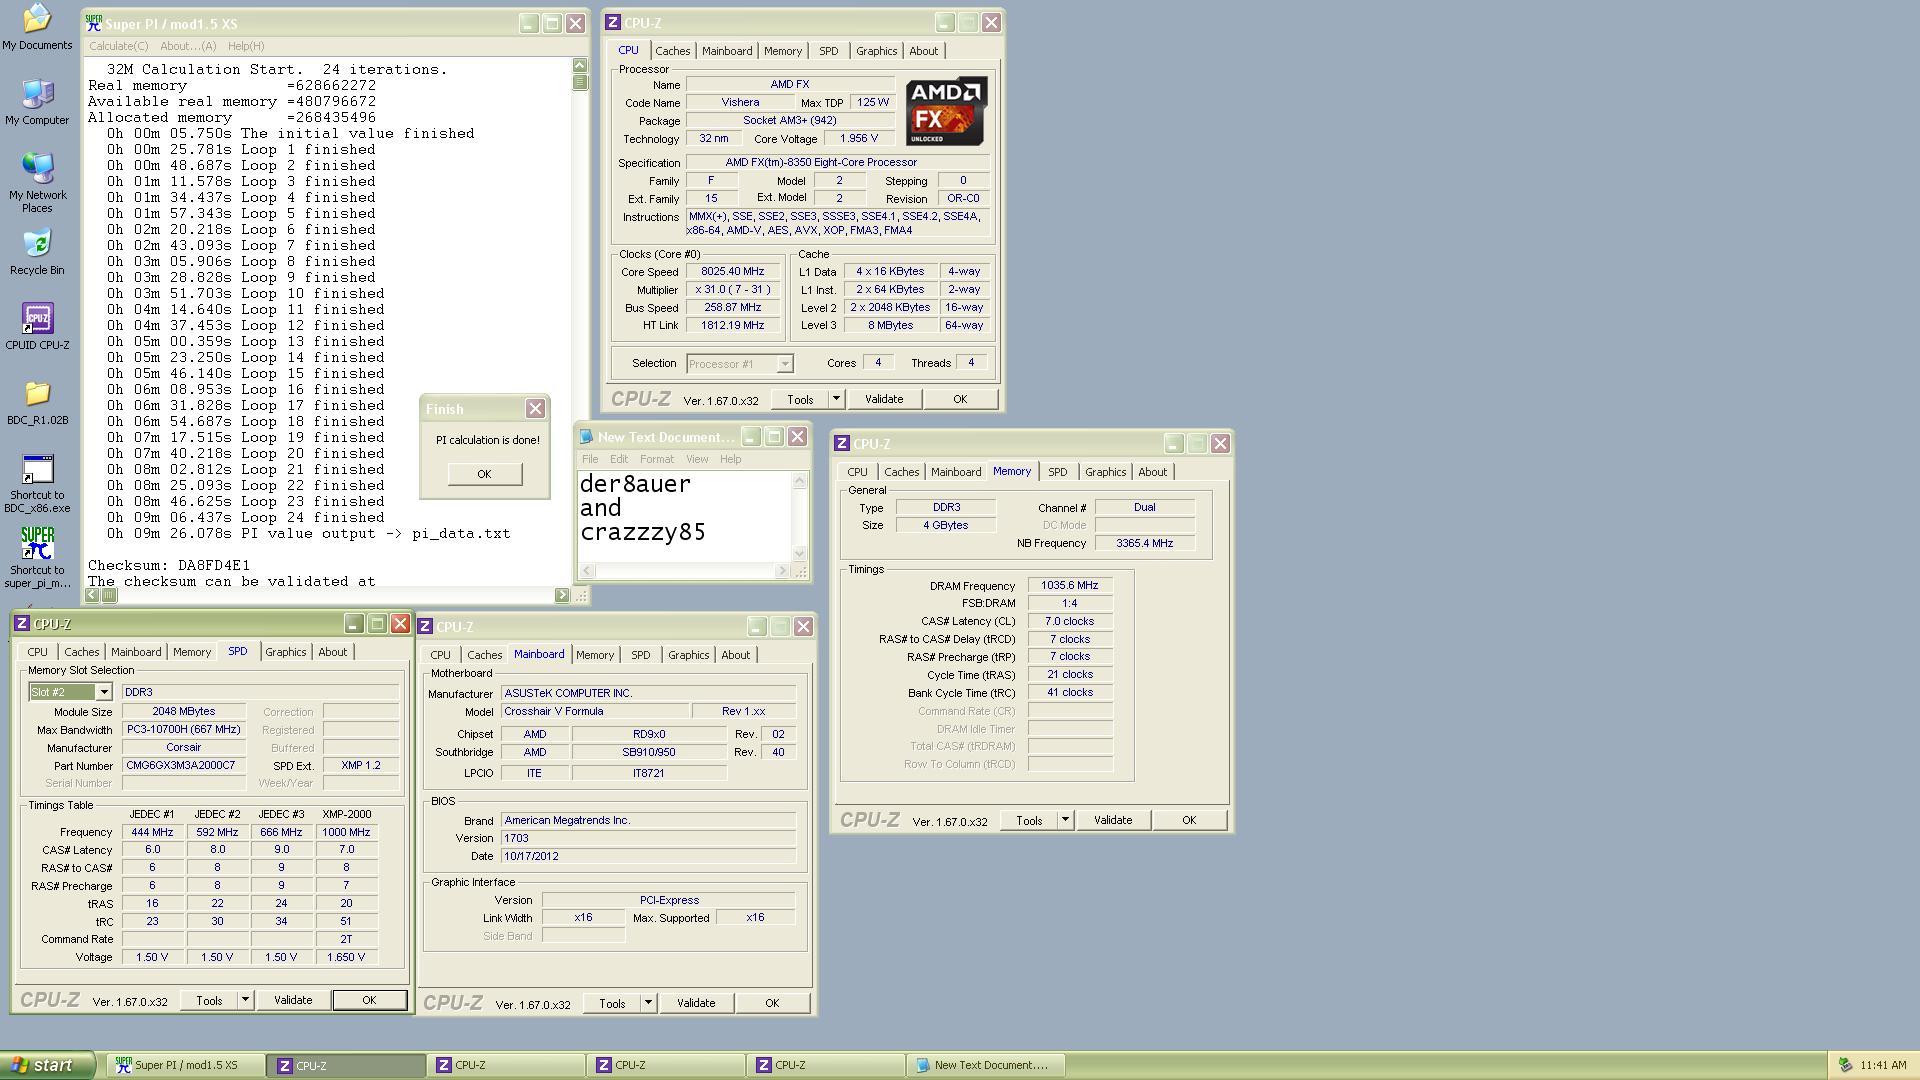The image size is (1920, 1080).
Task: Expand Tools dropdown arrow in Memory window
Action: pos(1065,820)
